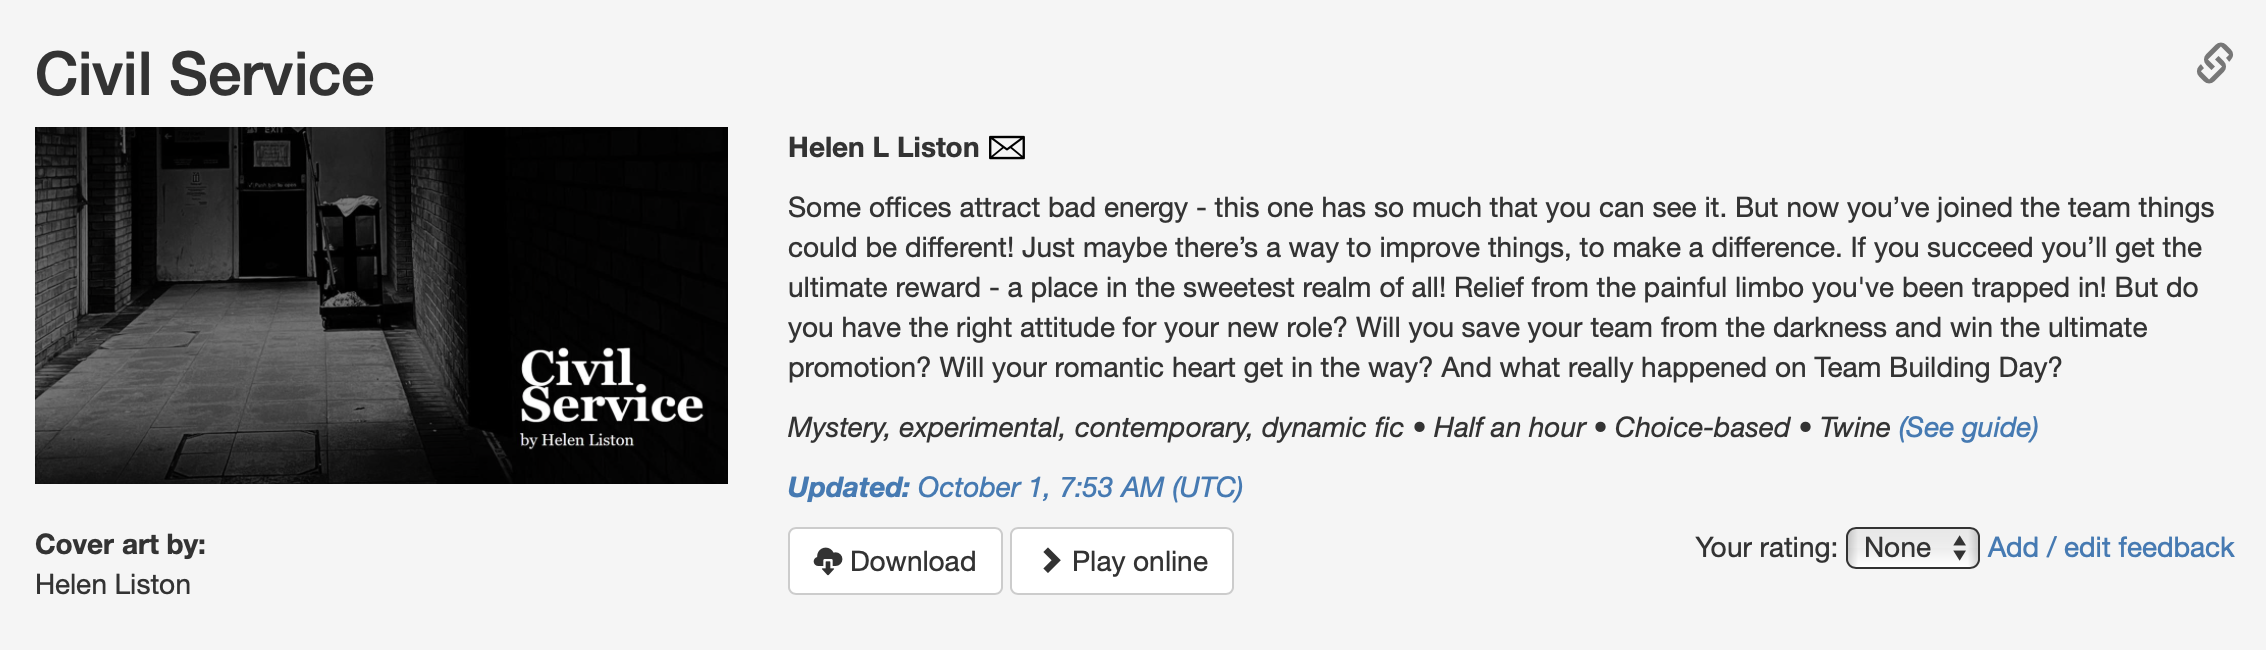Click the game description paragraph
Screen dimensions: 2266x650
pos(1500,288)
